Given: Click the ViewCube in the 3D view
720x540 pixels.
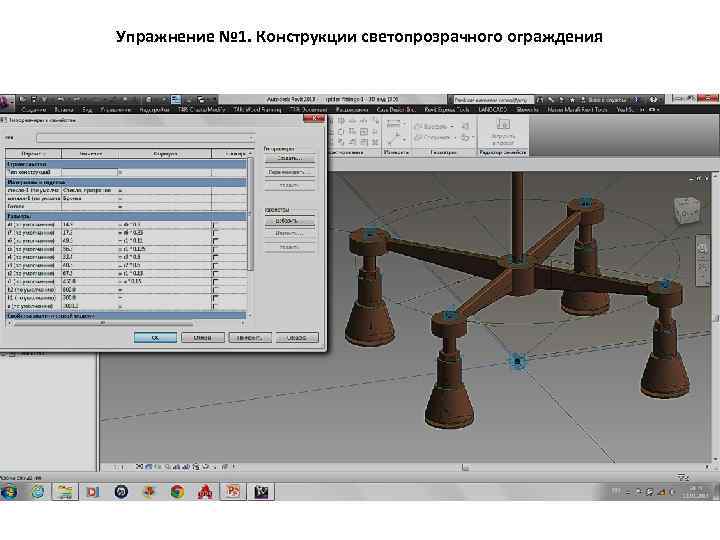Looking at the screenshot, I should (688, 210).
